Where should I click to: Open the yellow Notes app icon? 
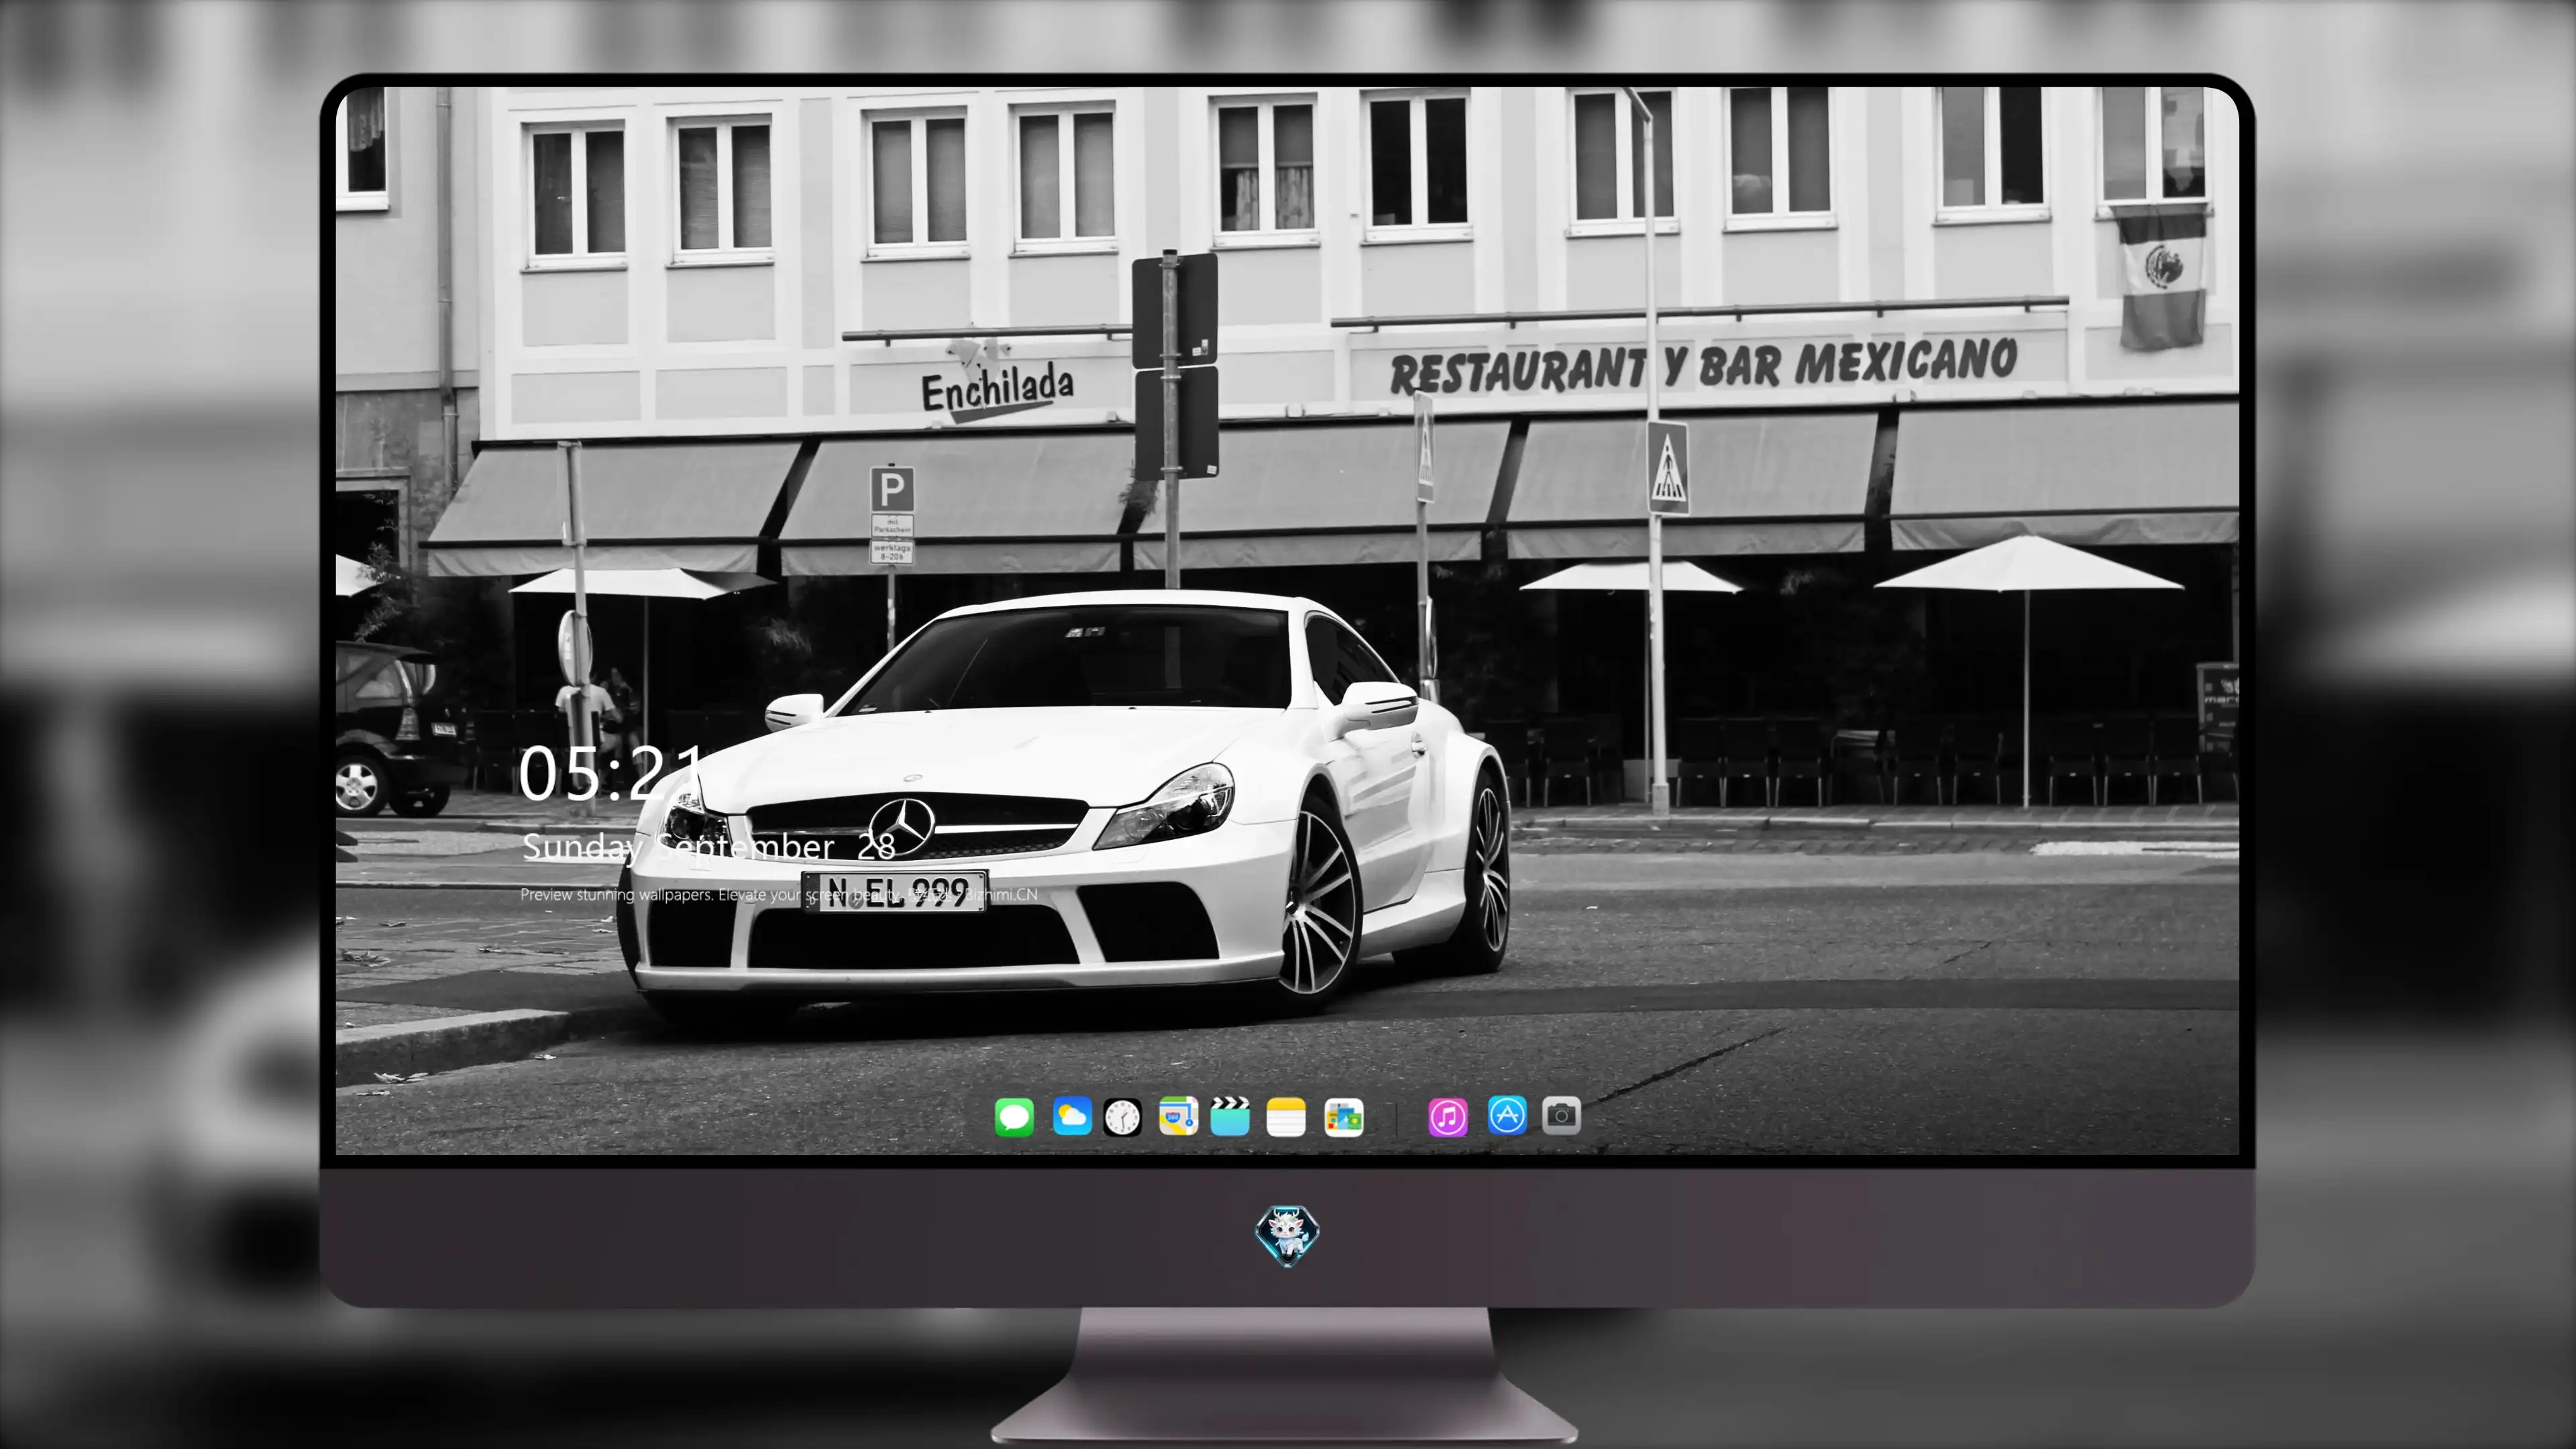coord(1286,1117)
